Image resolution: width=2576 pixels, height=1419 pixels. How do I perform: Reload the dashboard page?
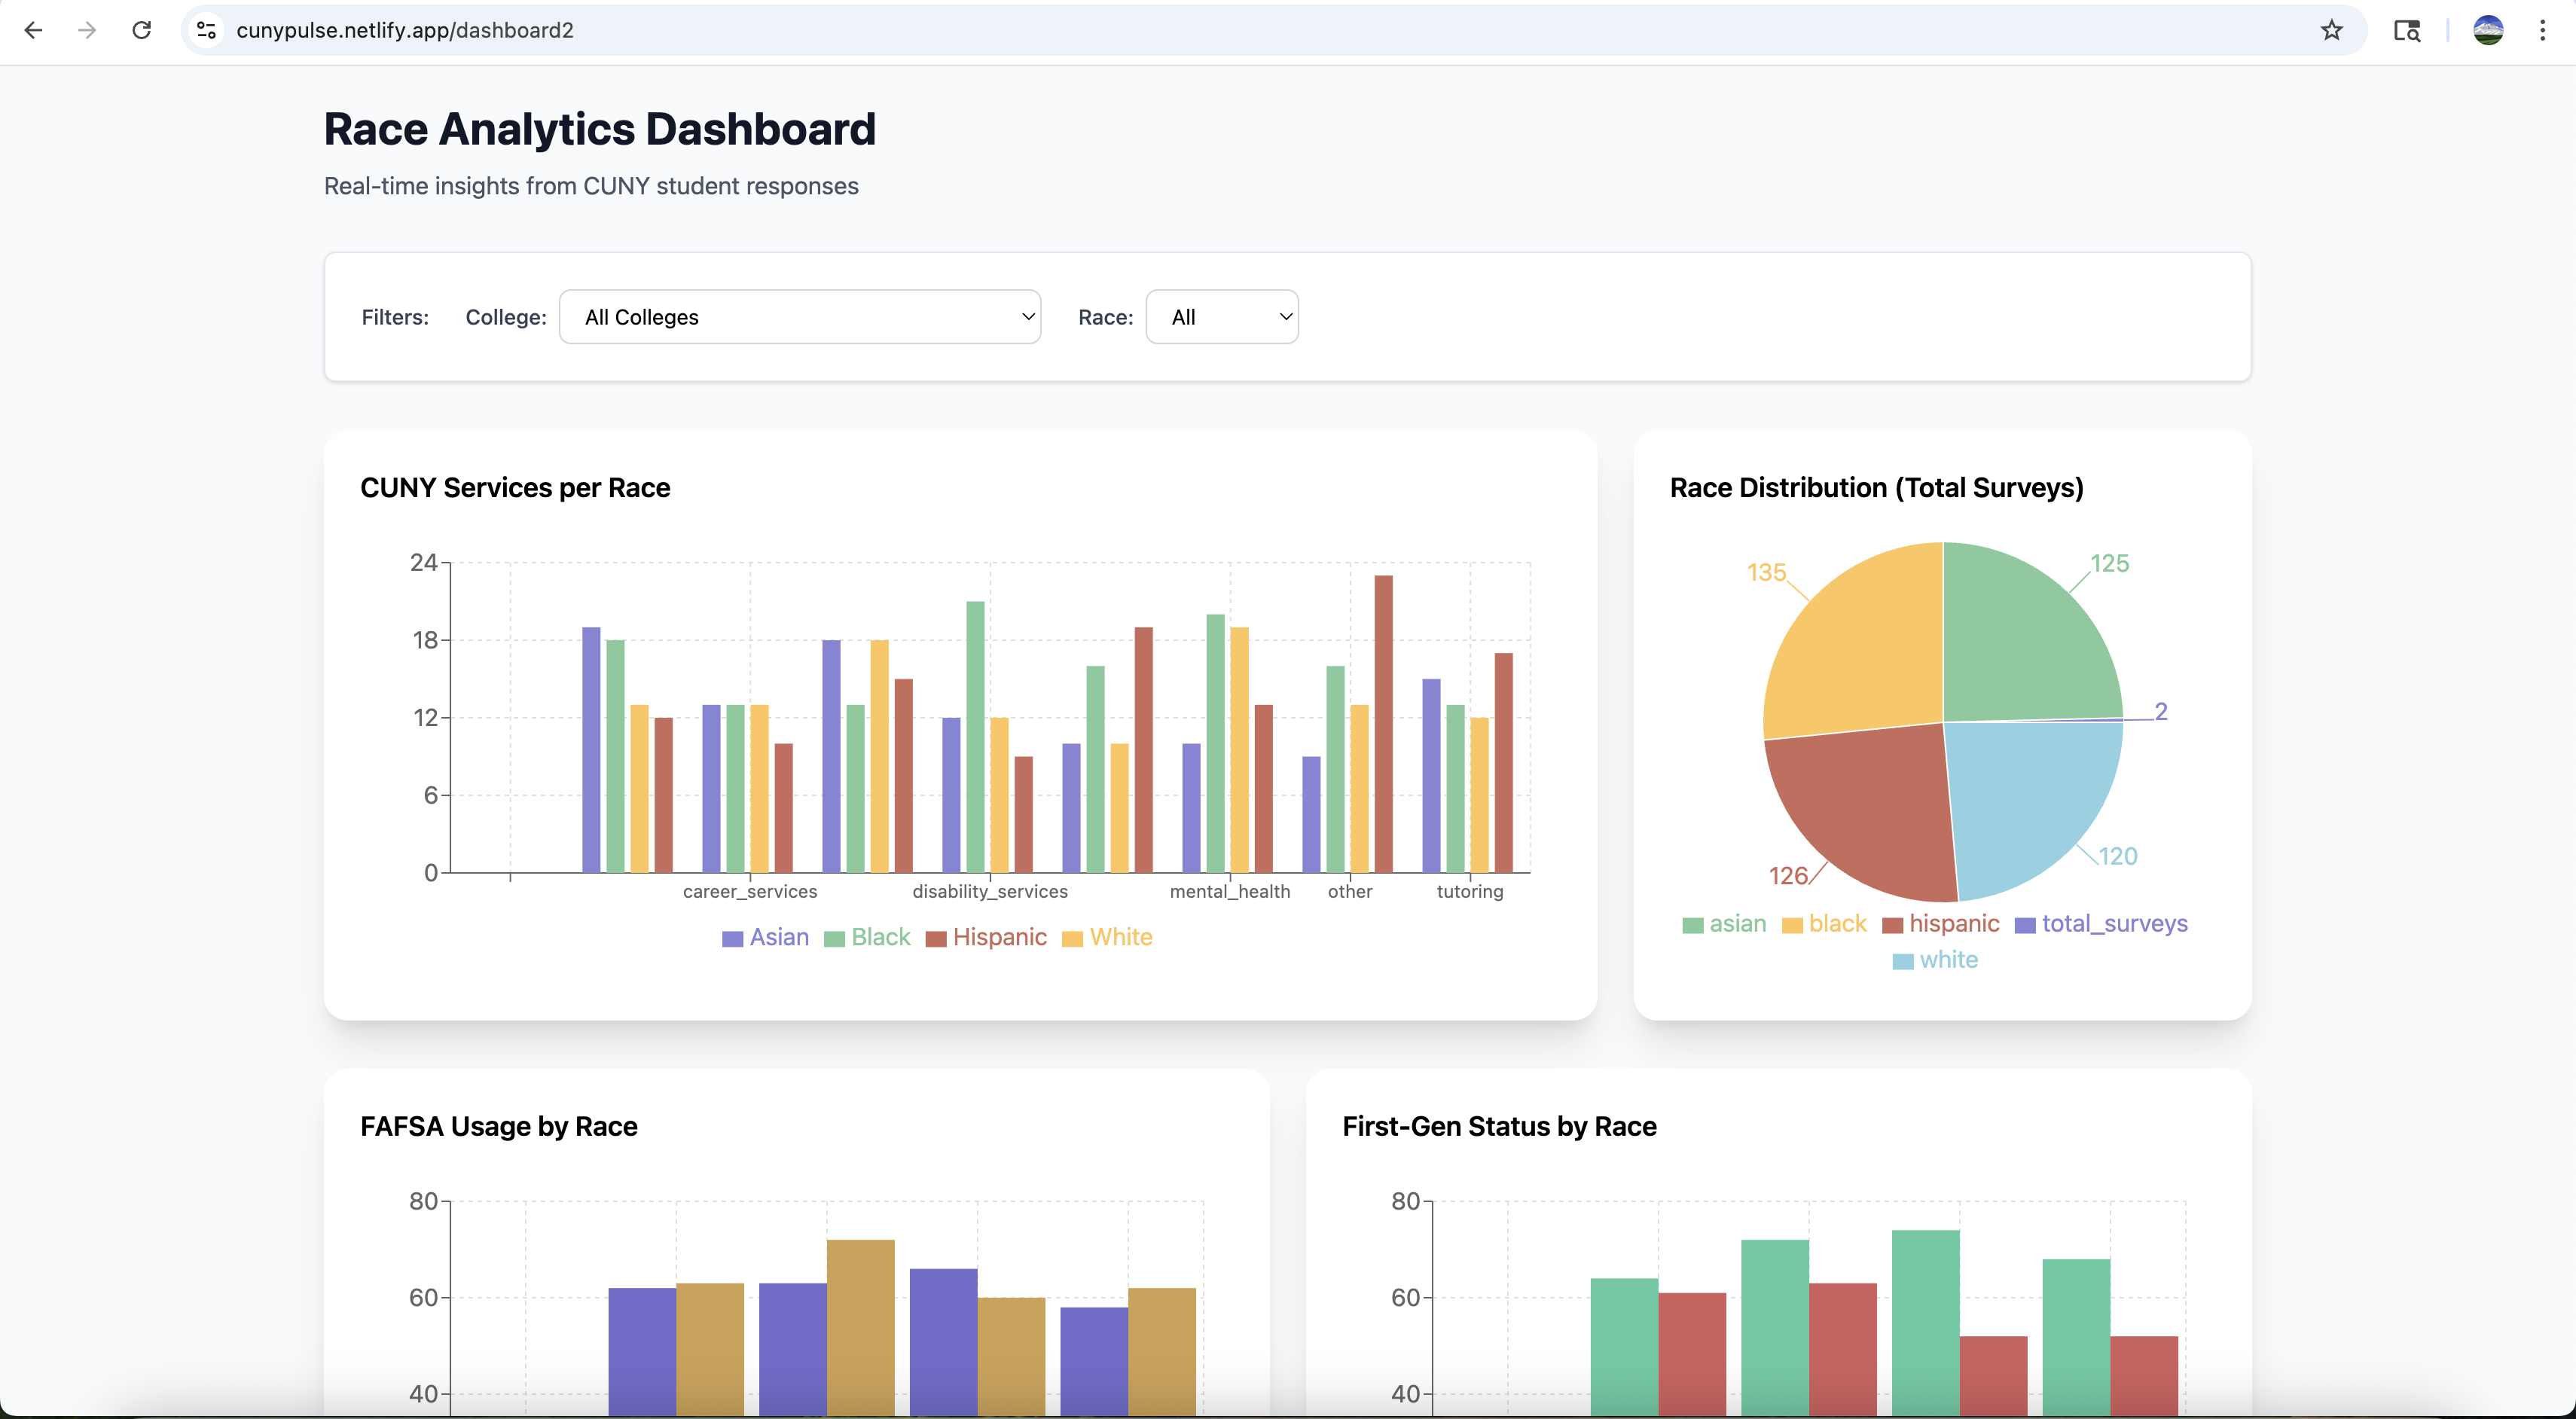(142, 30)
